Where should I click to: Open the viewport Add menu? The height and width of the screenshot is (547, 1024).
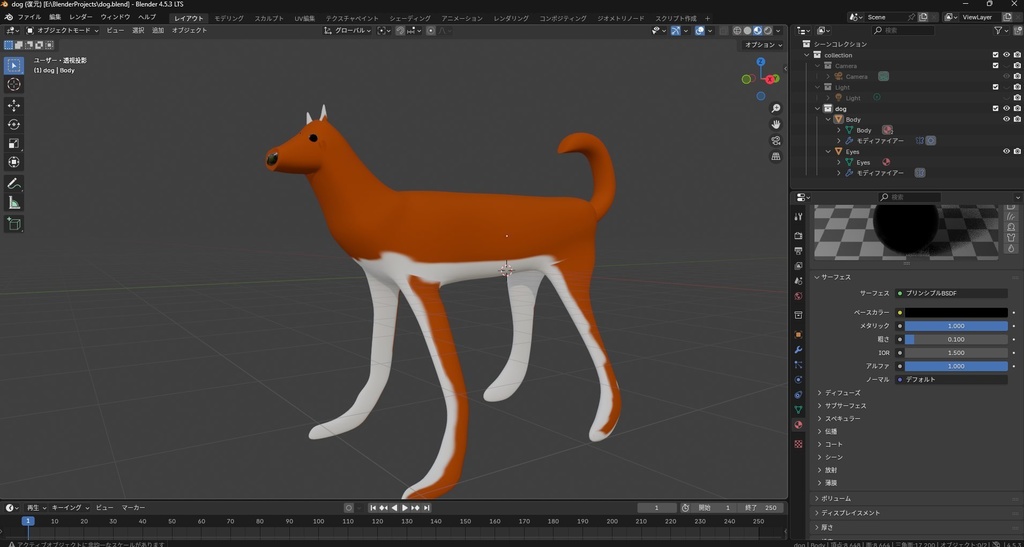tap(158, 31)
